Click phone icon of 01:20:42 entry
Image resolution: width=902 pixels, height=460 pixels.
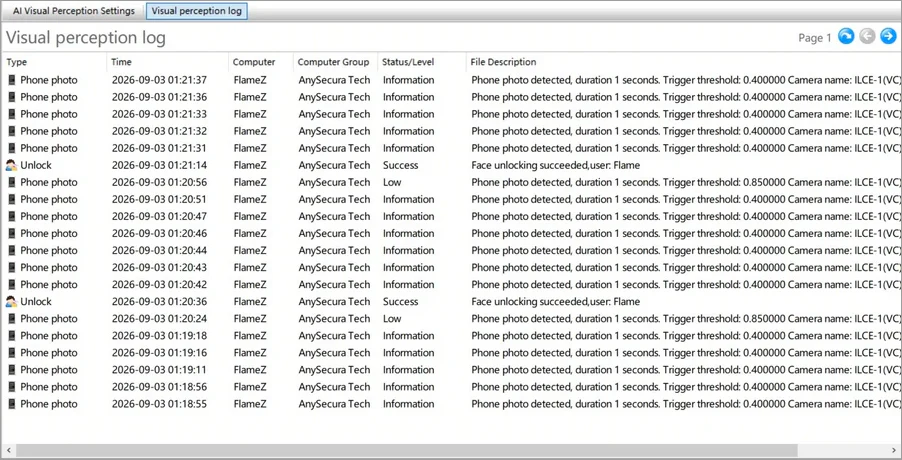click(12, 285)
